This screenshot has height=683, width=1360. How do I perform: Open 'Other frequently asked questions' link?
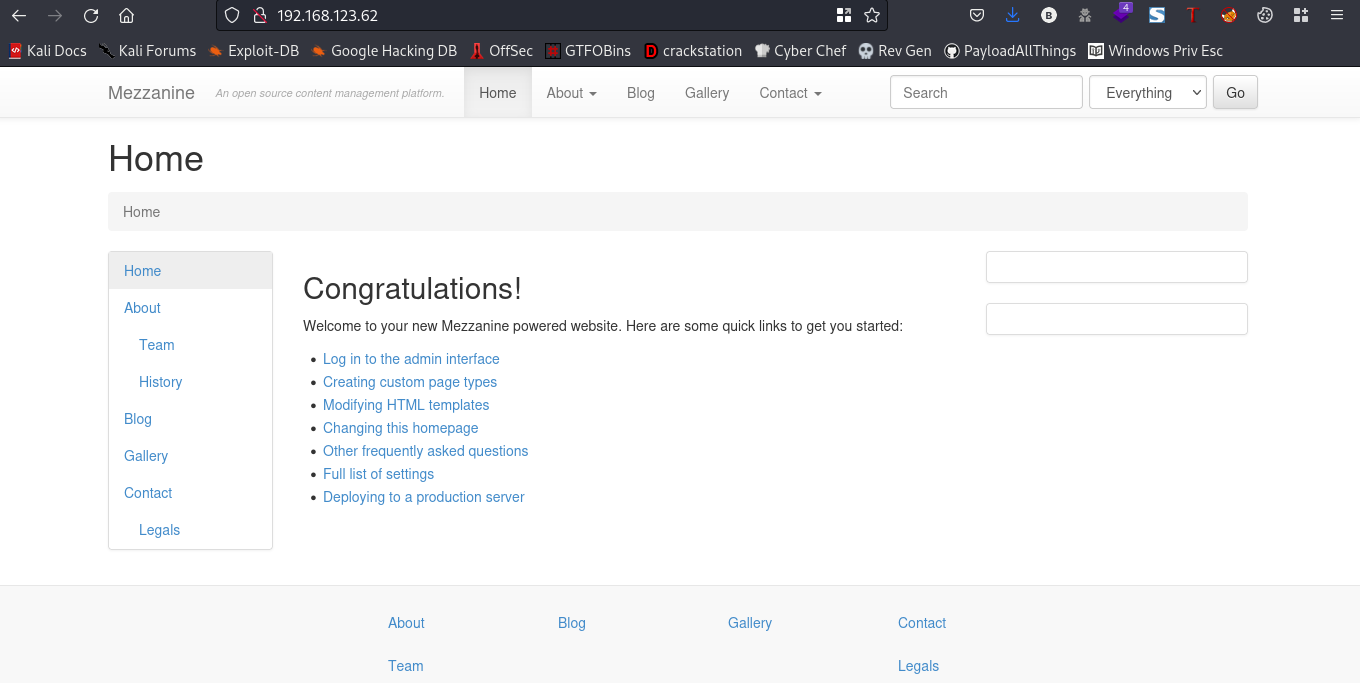click(425, 451)
